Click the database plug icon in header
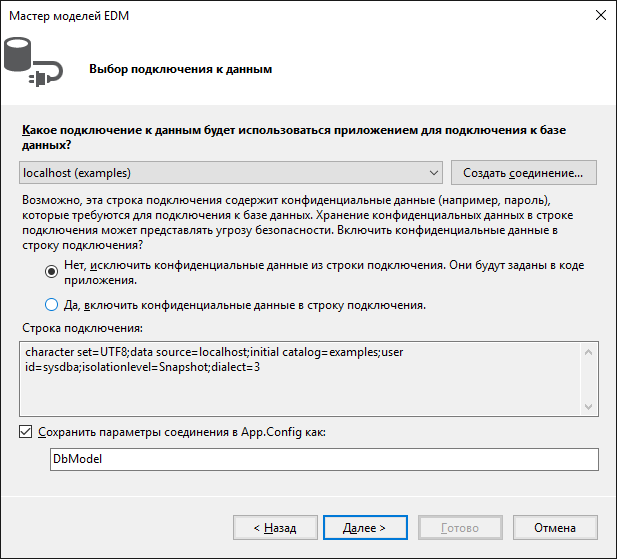Image resolution: width=617 pixels, height=559 pixels. (31, 62)
